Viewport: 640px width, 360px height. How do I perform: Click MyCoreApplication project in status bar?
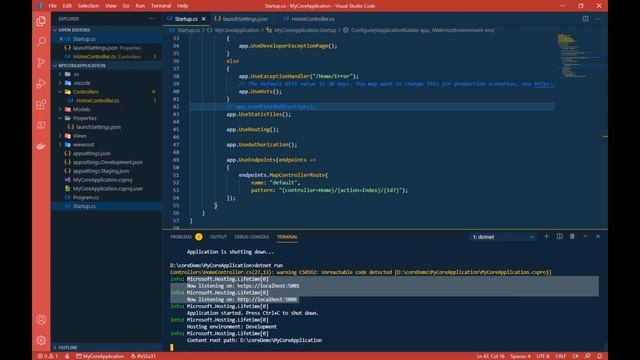100,356
